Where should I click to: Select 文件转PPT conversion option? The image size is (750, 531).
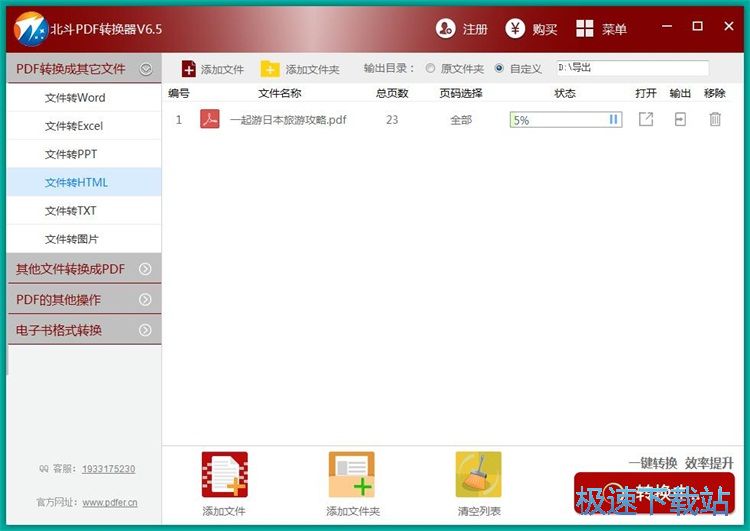pos(84,154)
